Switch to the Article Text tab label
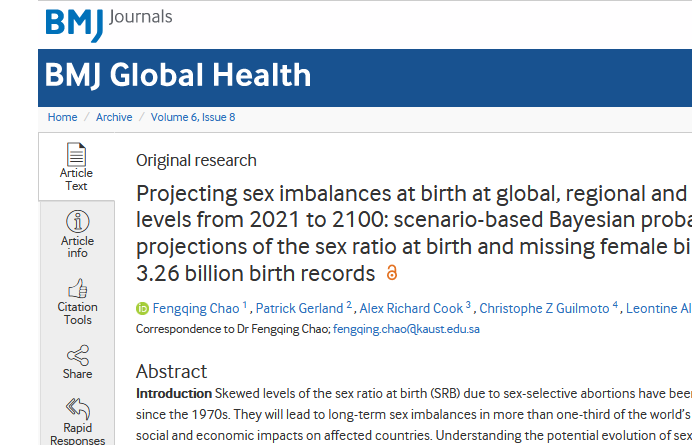The width and height of the screenshot is (692, 446). 77,180
